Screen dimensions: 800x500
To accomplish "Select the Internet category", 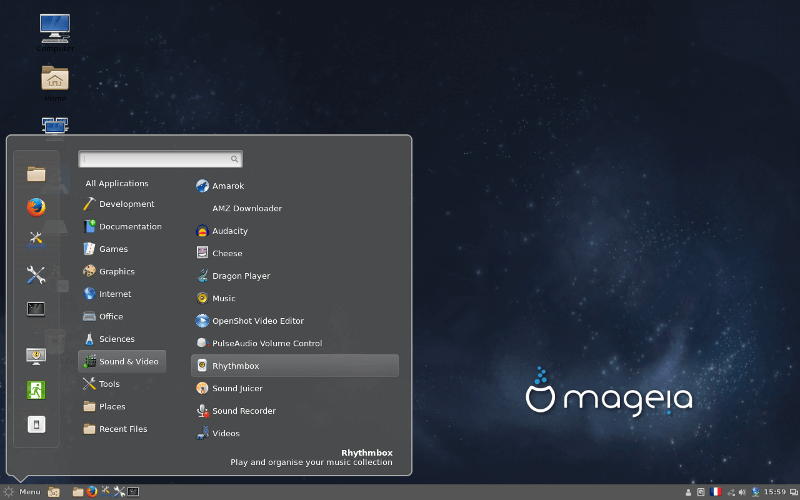I will [x=115, y=294].
